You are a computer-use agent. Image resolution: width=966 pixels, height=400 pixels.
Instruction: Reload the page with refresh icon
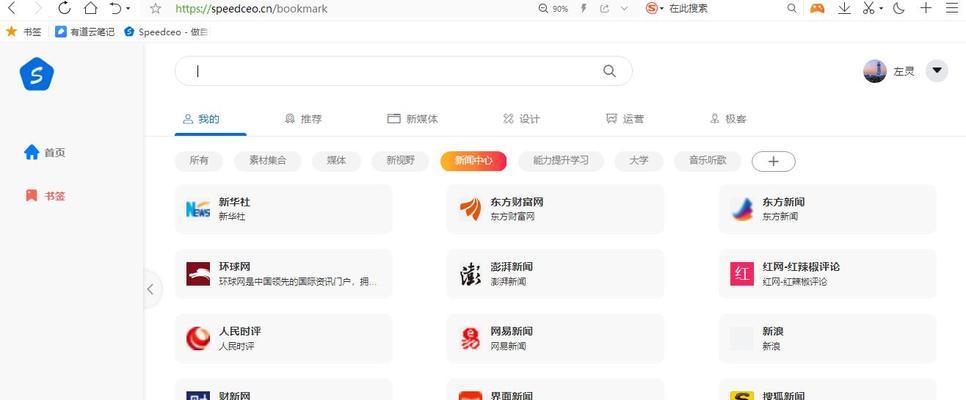[64, 9]
